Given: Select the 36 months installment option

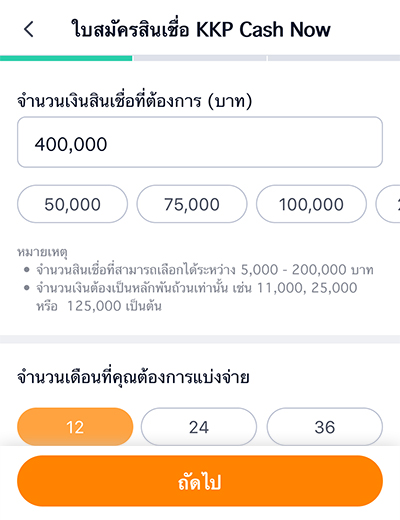Looking at the screenshot, I should [325, 427].
